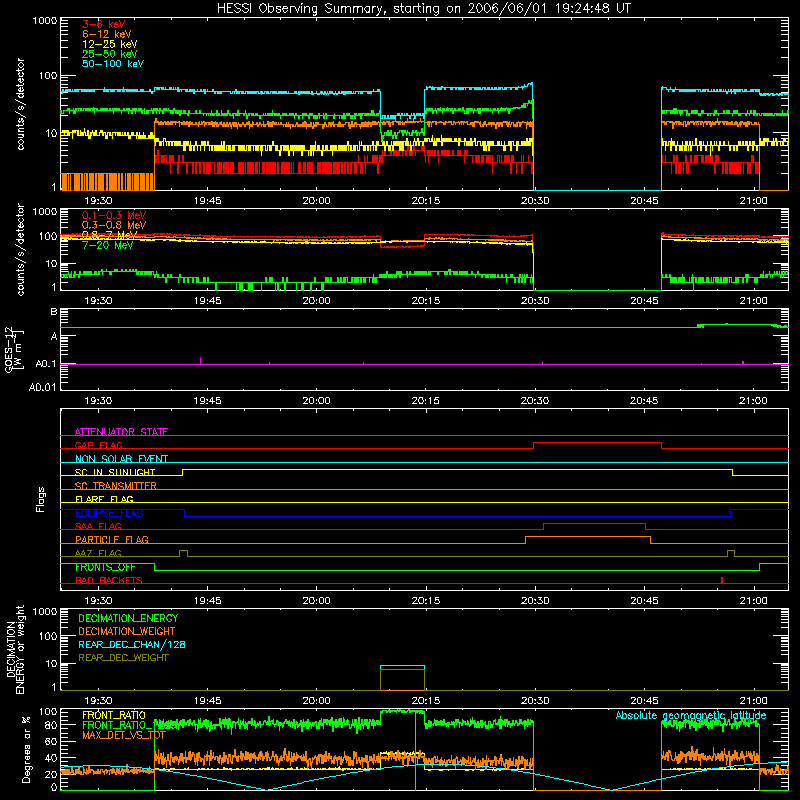Select the orange 6-12 keV legend label
800x800 pixels.
(x=107, y=34)
